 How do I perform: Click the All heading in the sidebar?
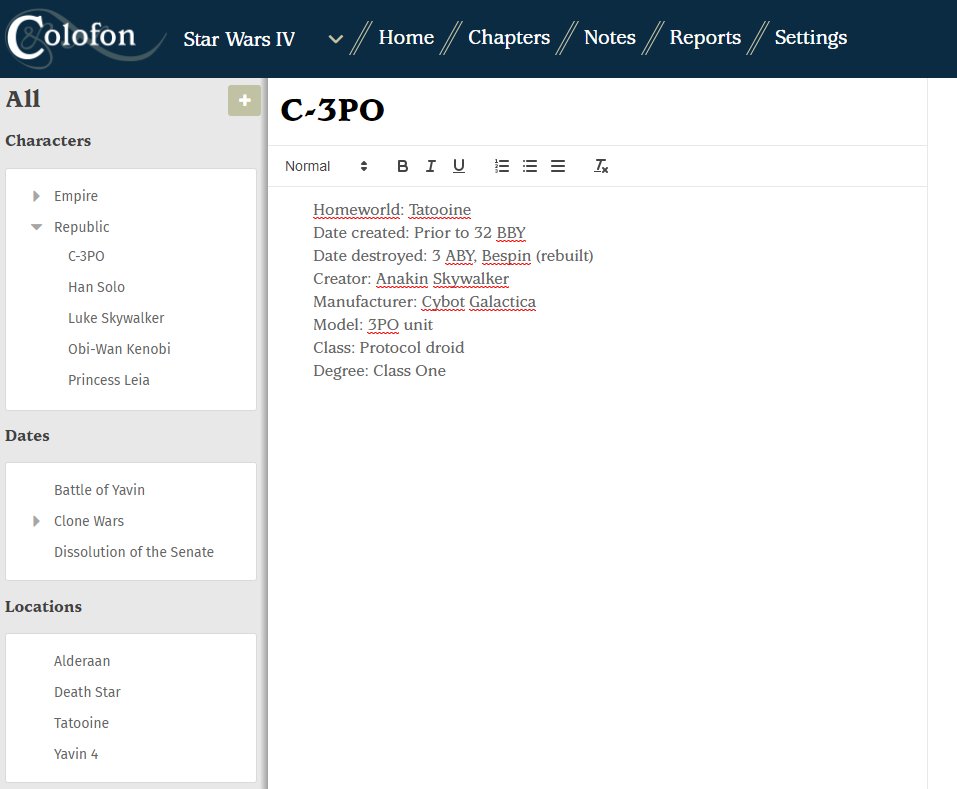[23, 99]
